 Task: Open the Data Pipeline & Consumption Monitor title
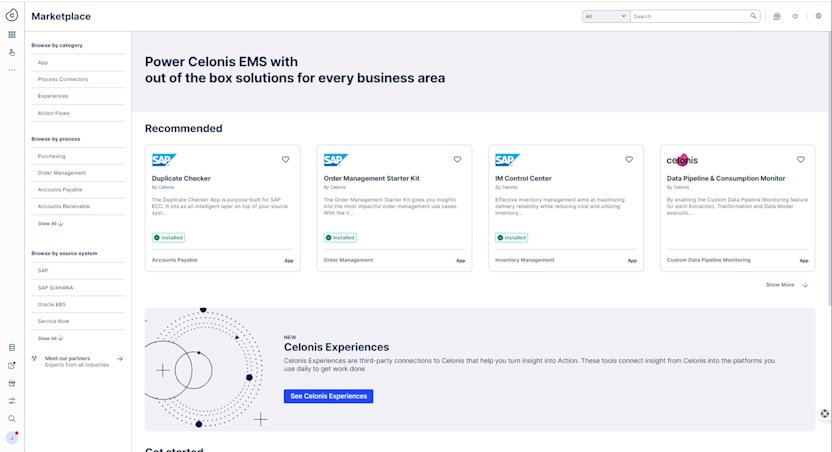(x=726, y=178)
